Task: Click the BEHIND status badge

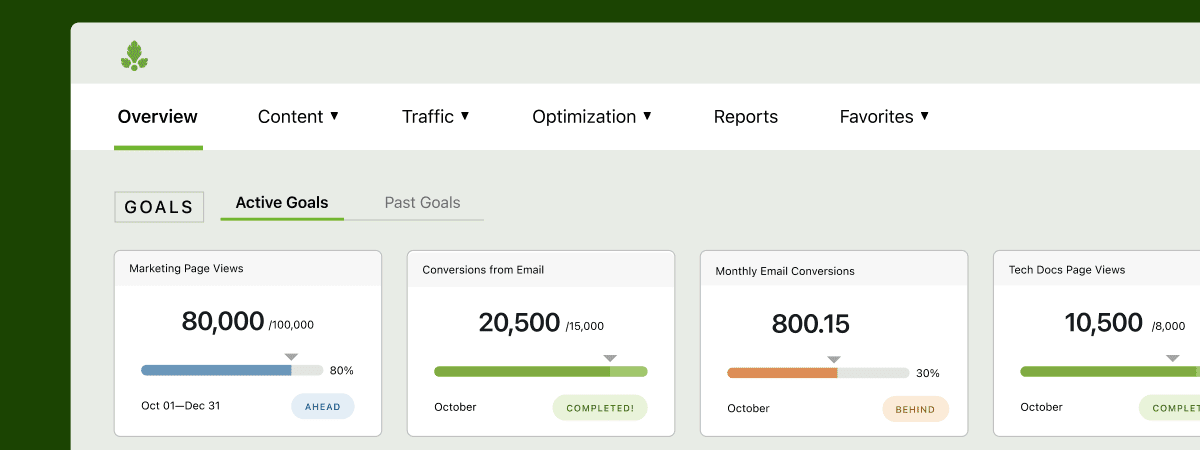Action: tap(915, 409)
